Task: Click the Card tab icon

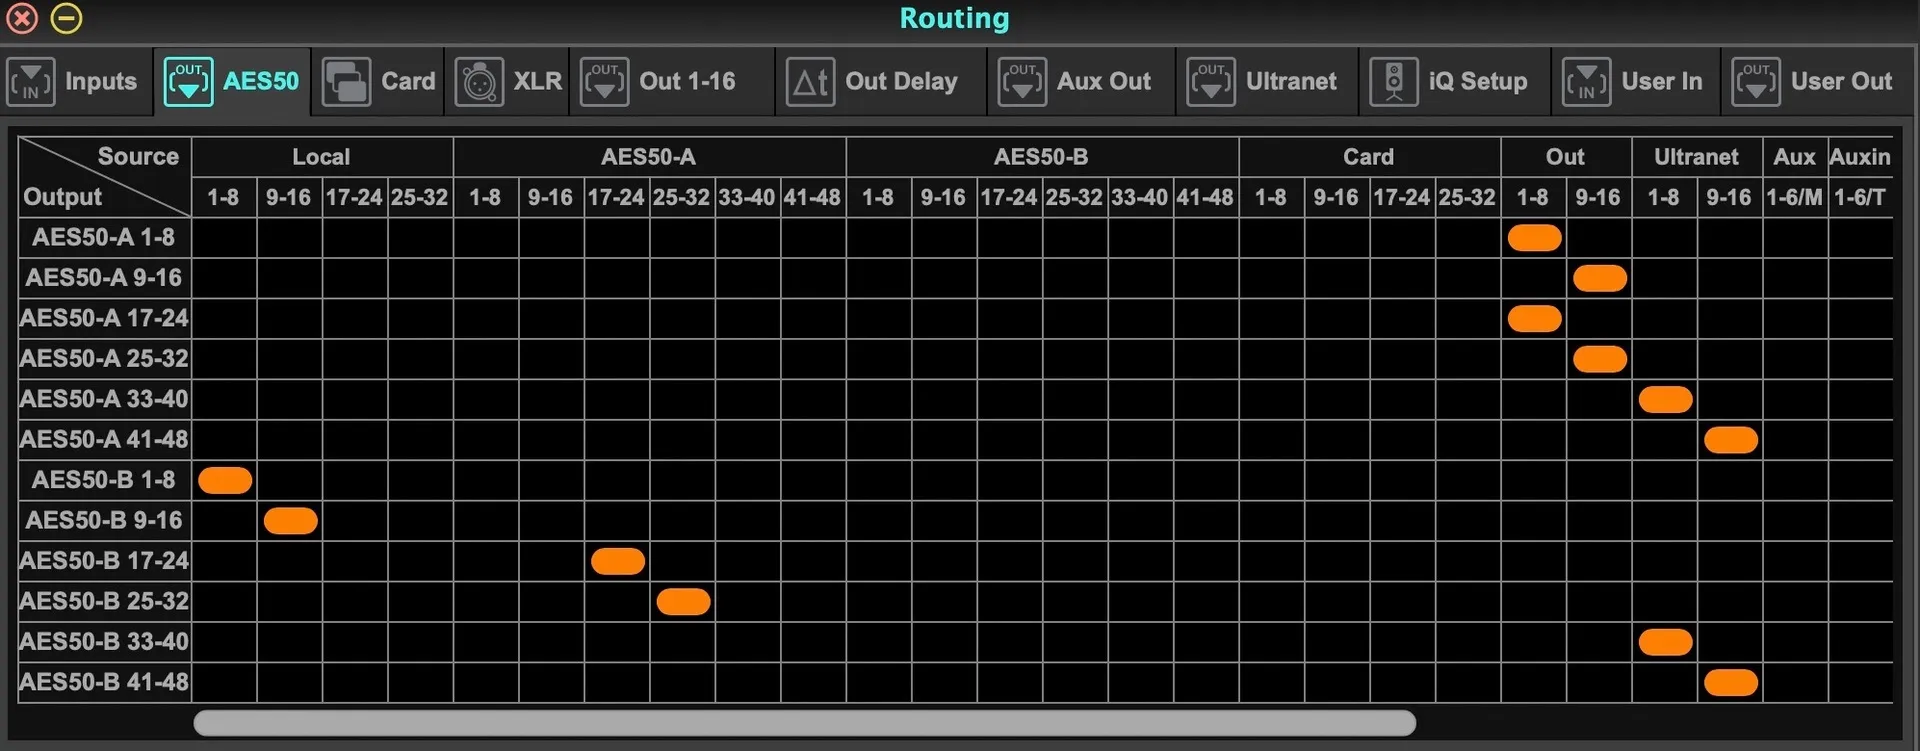Action: [346, 82]
